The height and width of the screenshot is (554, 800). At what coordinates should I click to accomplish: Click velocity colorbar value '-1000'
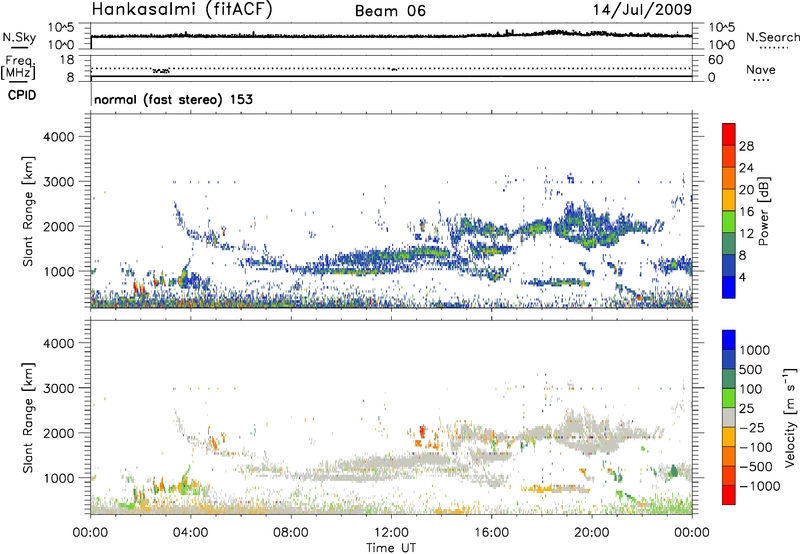pyautogui.click(x=760, y=486)
